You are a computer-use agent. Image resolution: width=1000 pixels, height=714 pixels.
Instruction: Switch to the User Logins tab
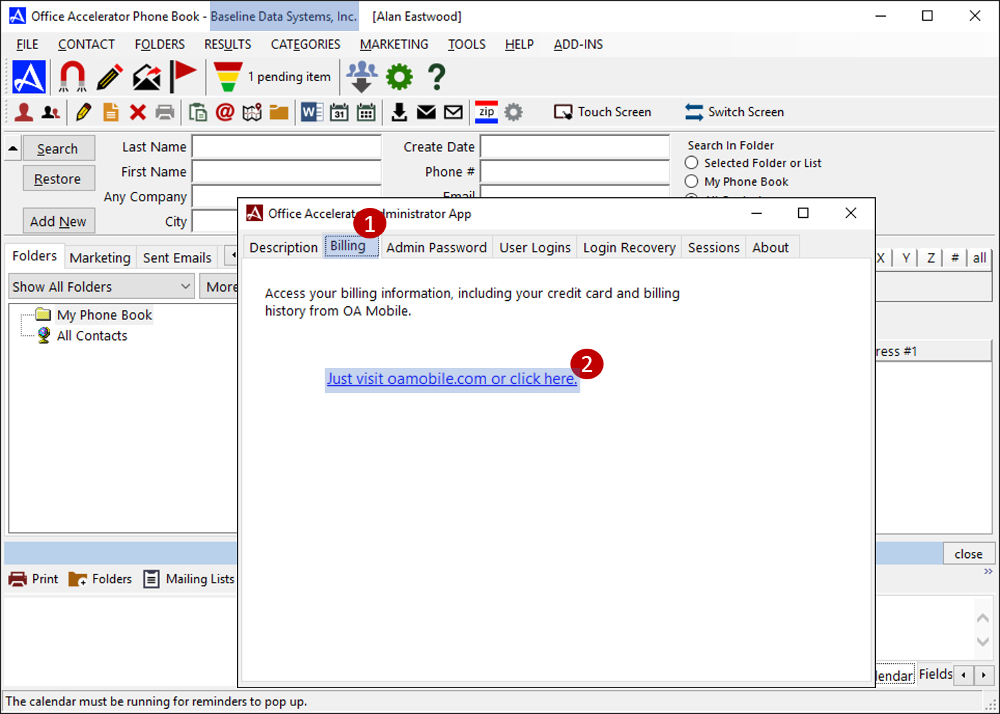pos(534,247)
